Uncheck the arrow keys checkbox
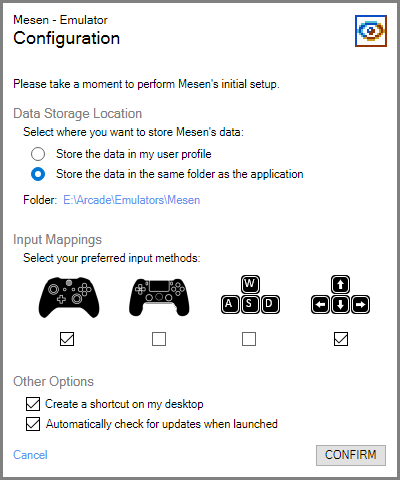Screen dimensions: 400x480 pyautogui.click(x=341, y=339)
